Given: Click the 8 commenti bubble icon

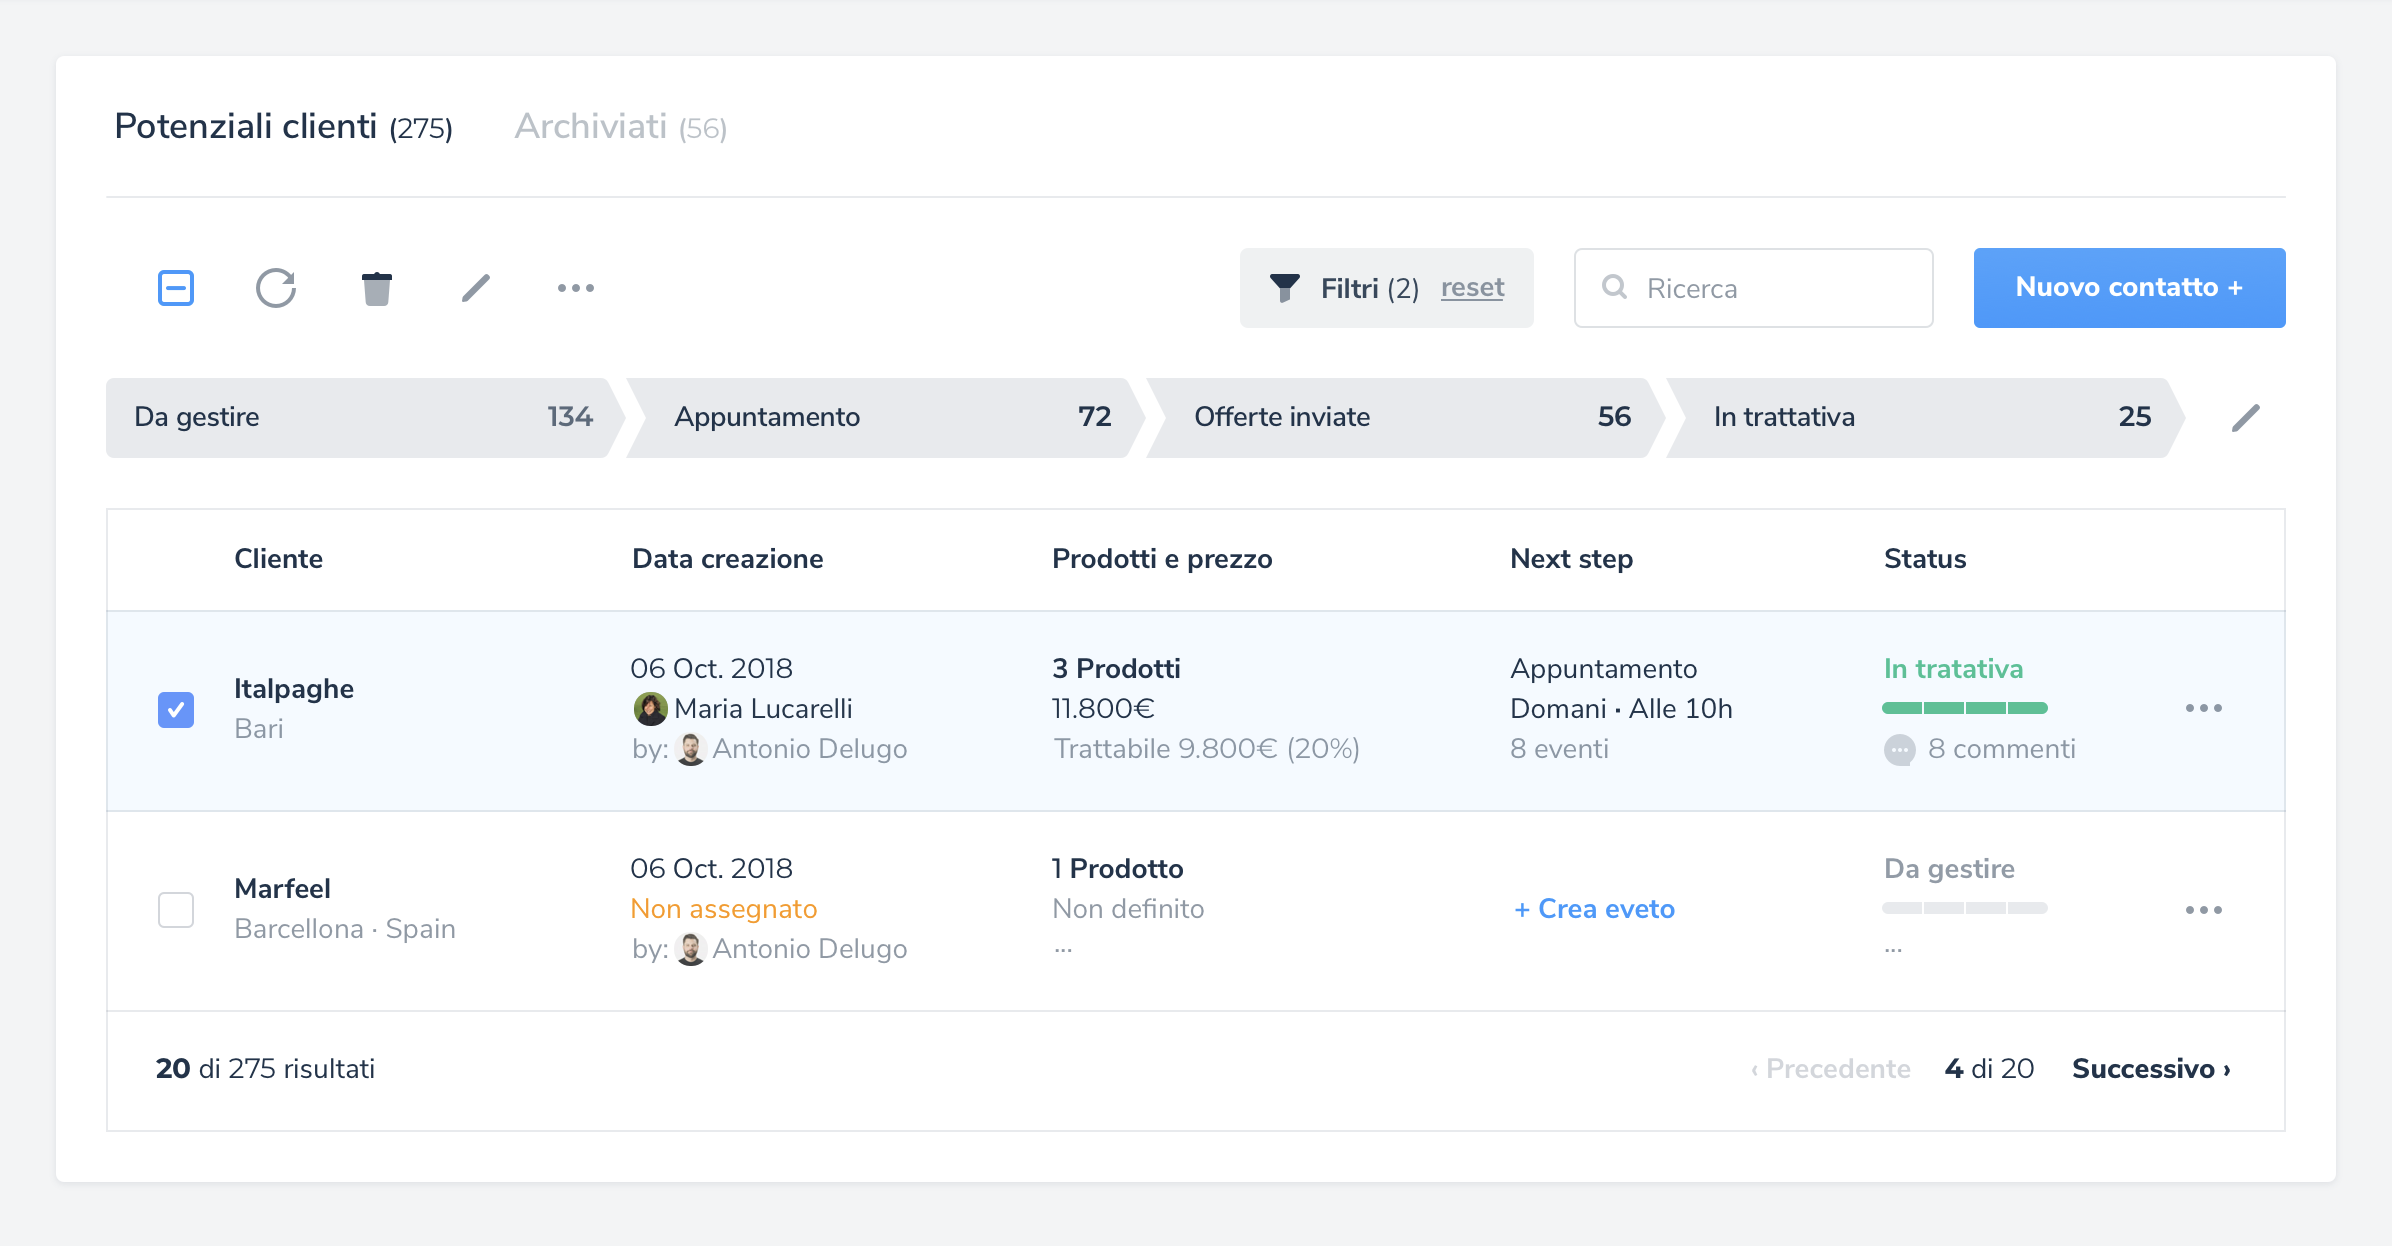Looking at the screenshot, I should pos(1899,749).
